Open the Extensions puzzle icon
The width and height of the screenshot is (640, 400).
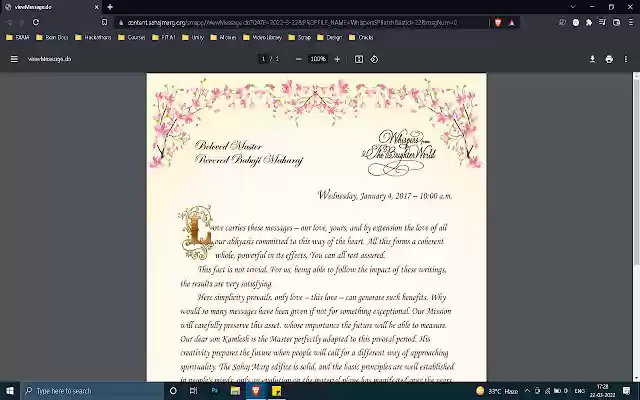point(589,22)
